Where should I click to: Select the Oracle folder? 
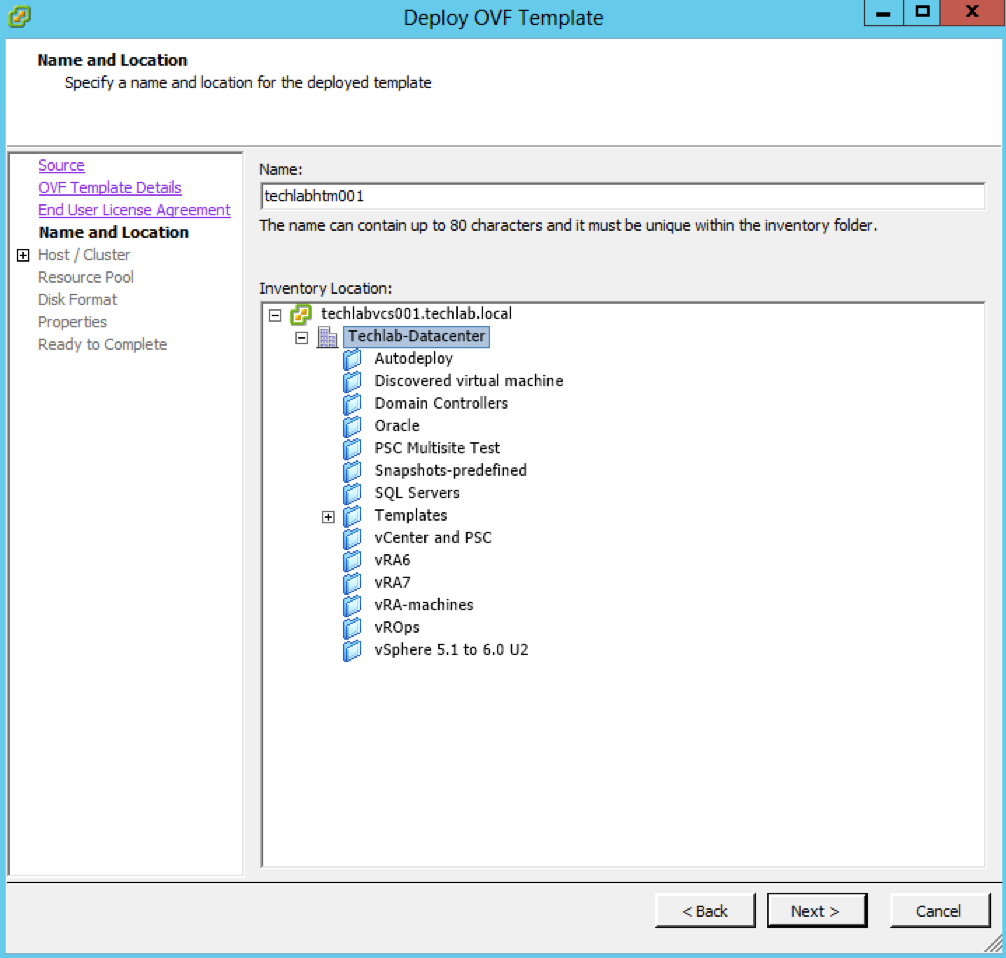[397, 426]
